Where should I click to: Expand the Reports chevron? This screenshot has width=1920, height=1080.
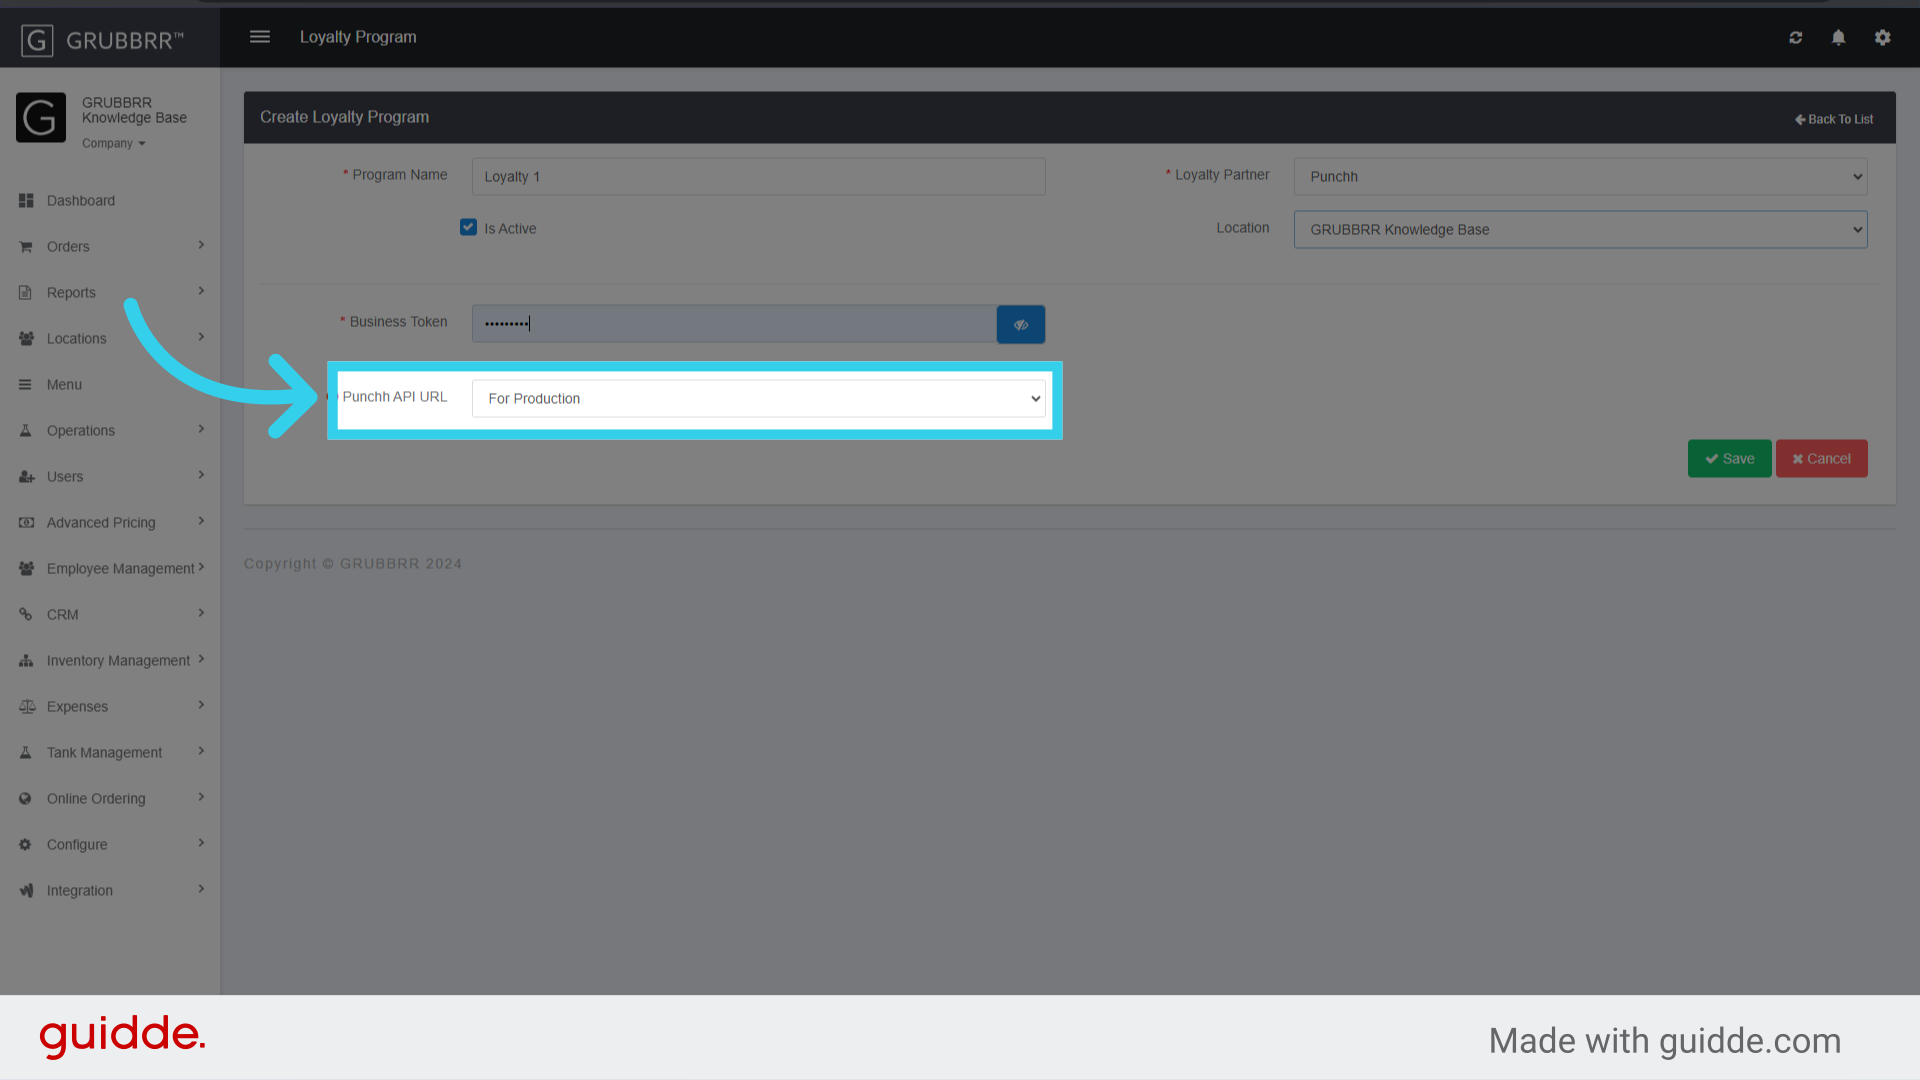tap(201, 291)
